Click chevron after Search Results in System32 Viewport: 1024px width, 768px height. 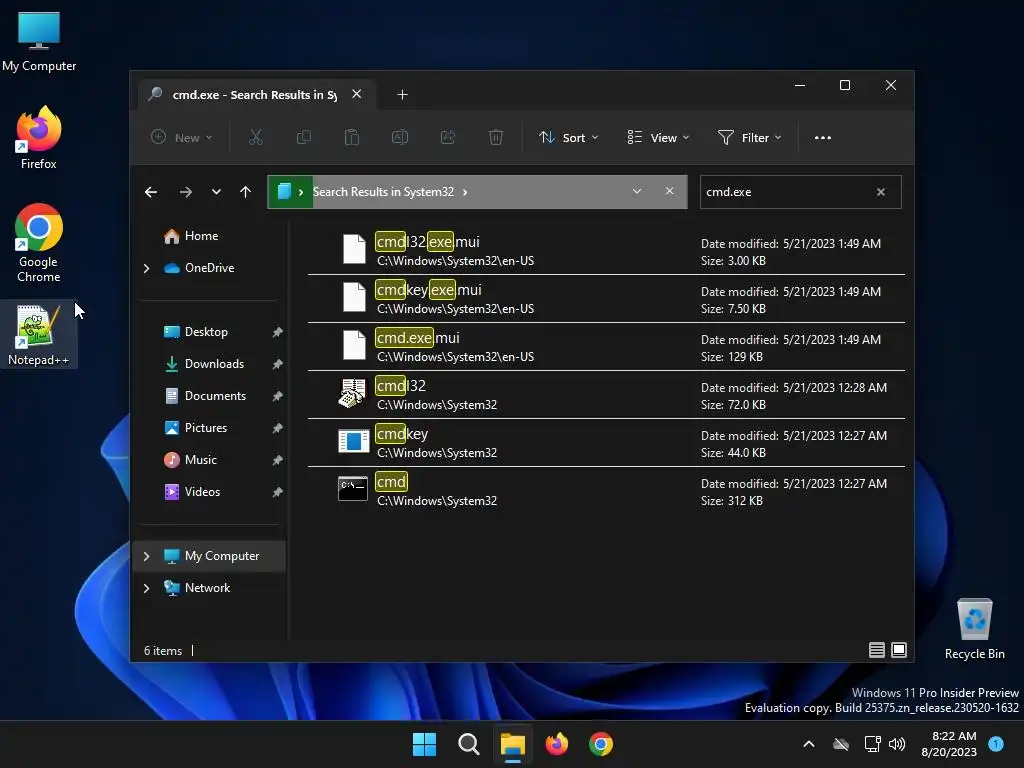(x=464, y=192)
